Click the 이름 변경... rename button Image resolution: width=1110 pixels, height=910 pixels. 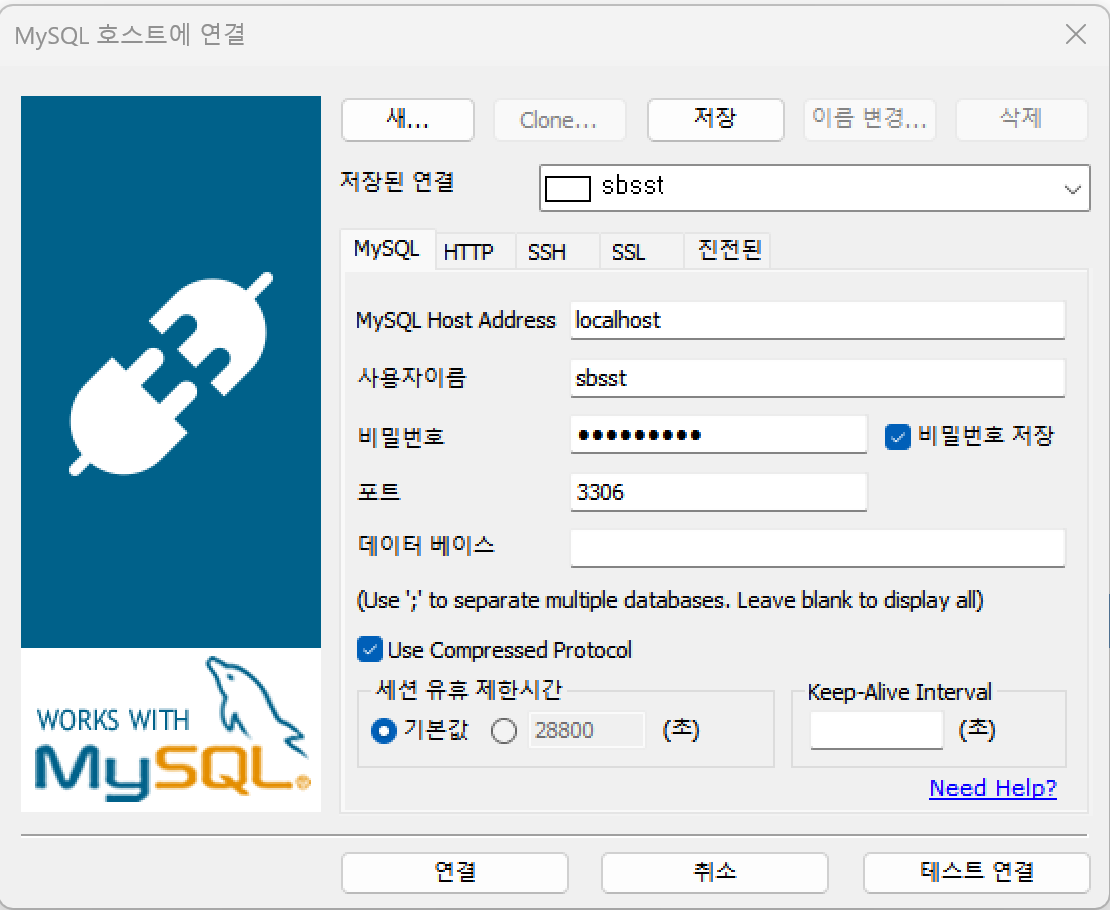pos(869,120)
